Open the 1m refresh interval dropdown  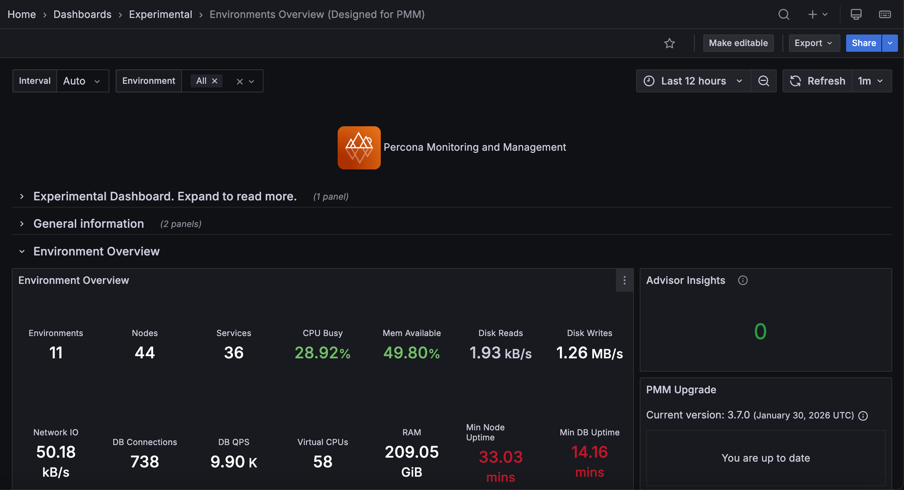coord(871,81)
